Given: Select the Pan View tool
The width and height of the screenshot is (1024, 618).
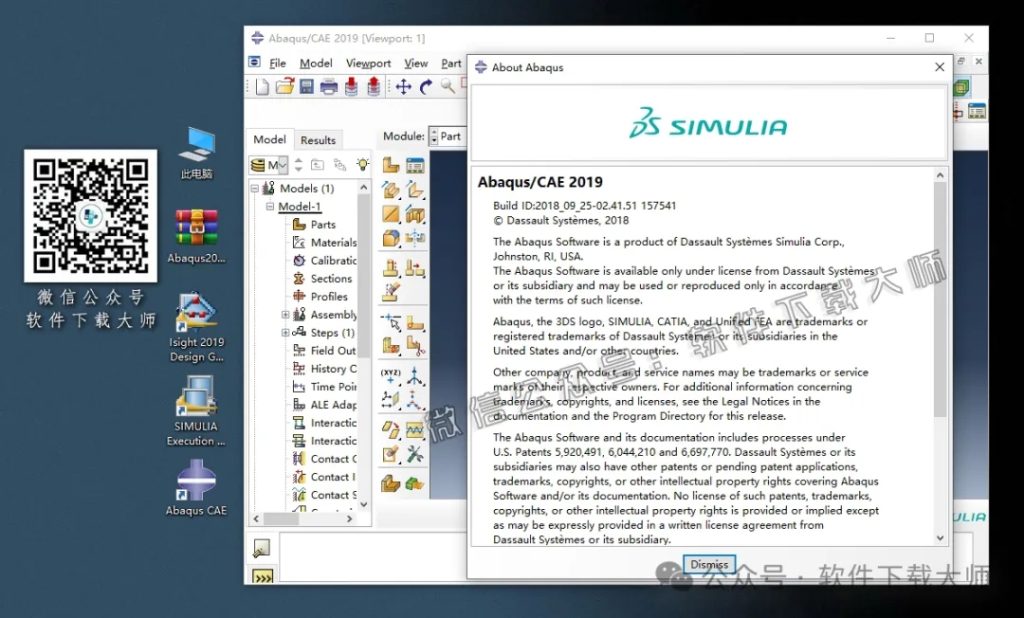Looking at the screenshot, I should [x=406, y=87].
